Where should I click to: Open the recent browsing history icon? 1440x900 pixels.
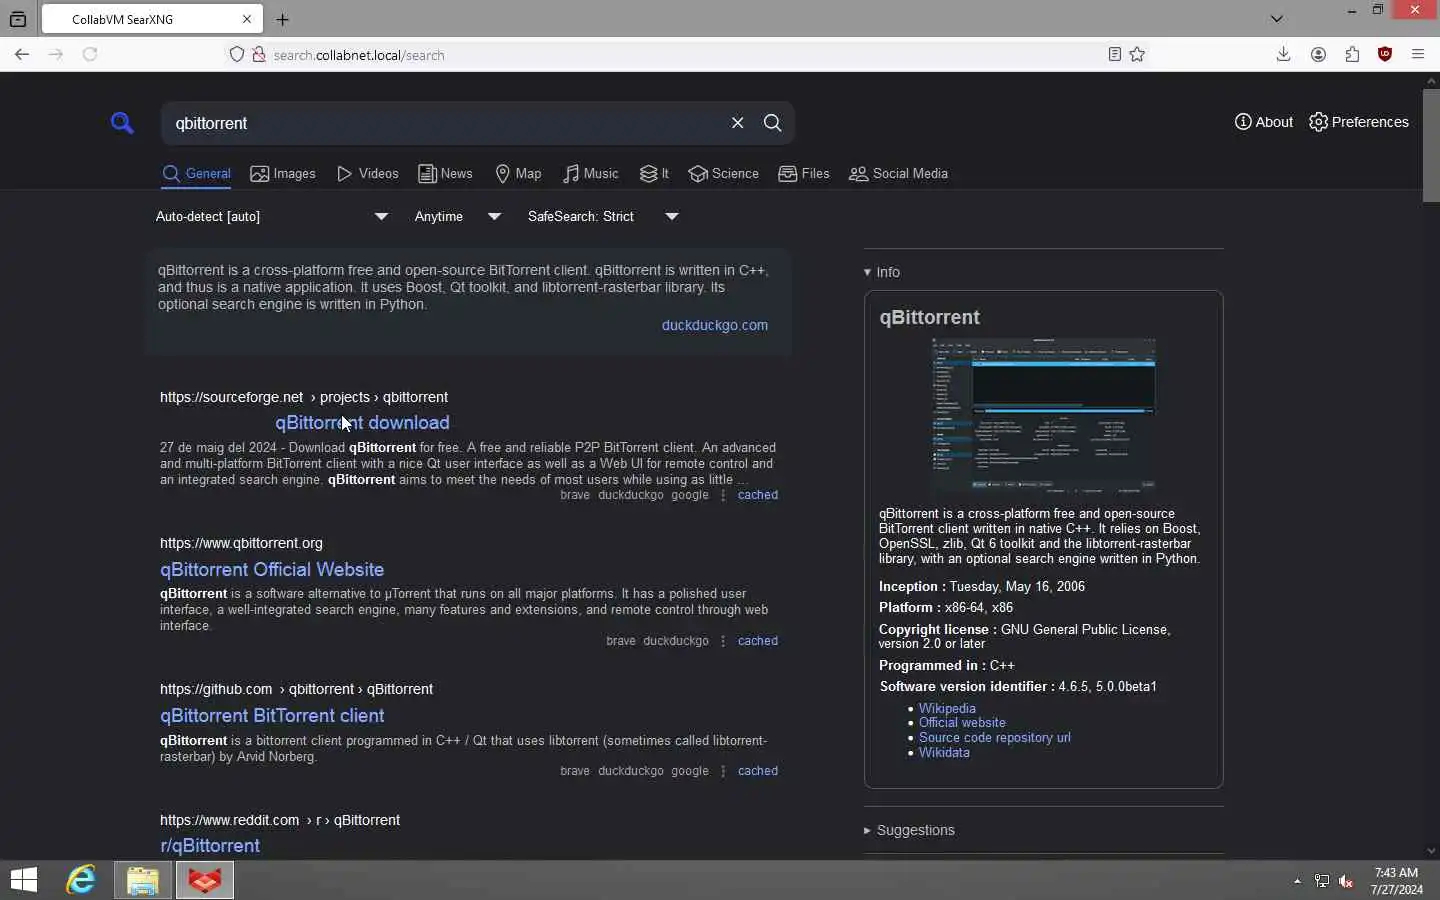tap(18, 19)
